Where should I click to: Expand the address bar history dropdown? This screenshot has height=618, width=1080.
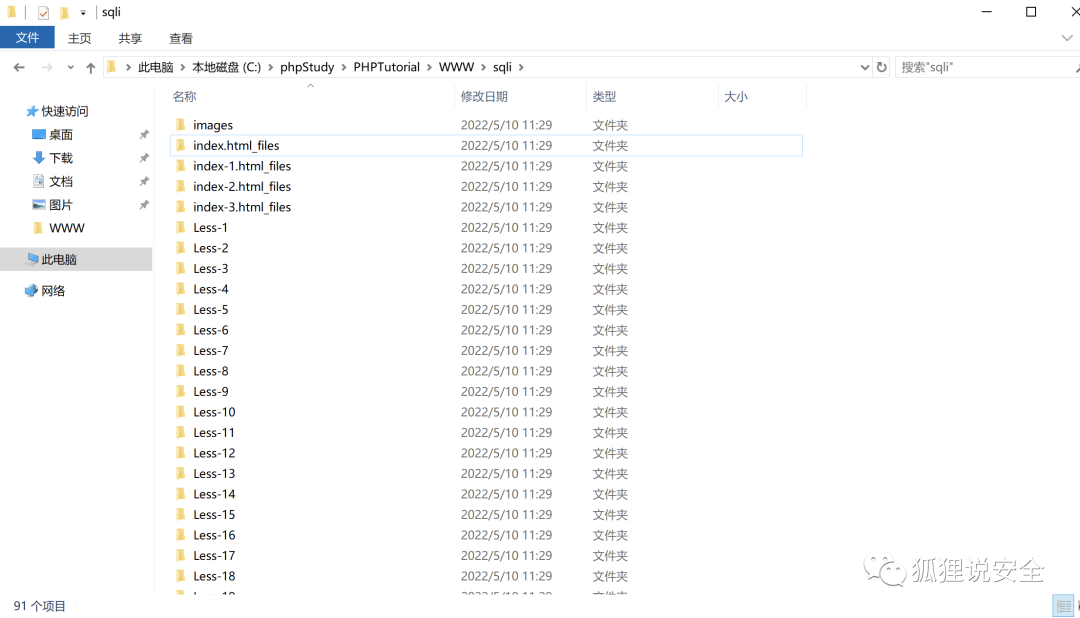tap(864, 68)
